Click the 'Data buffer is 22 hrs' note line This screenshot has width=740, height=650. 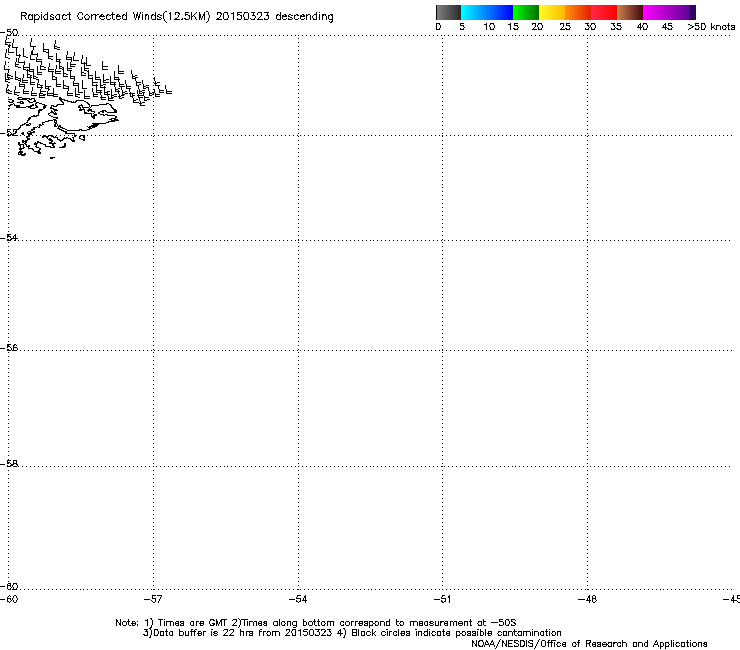click(238, 633)
